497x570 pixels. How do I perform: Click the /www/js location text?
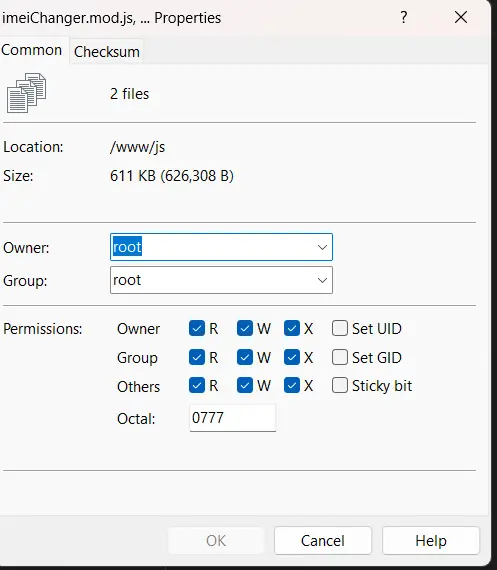(137, 147)
